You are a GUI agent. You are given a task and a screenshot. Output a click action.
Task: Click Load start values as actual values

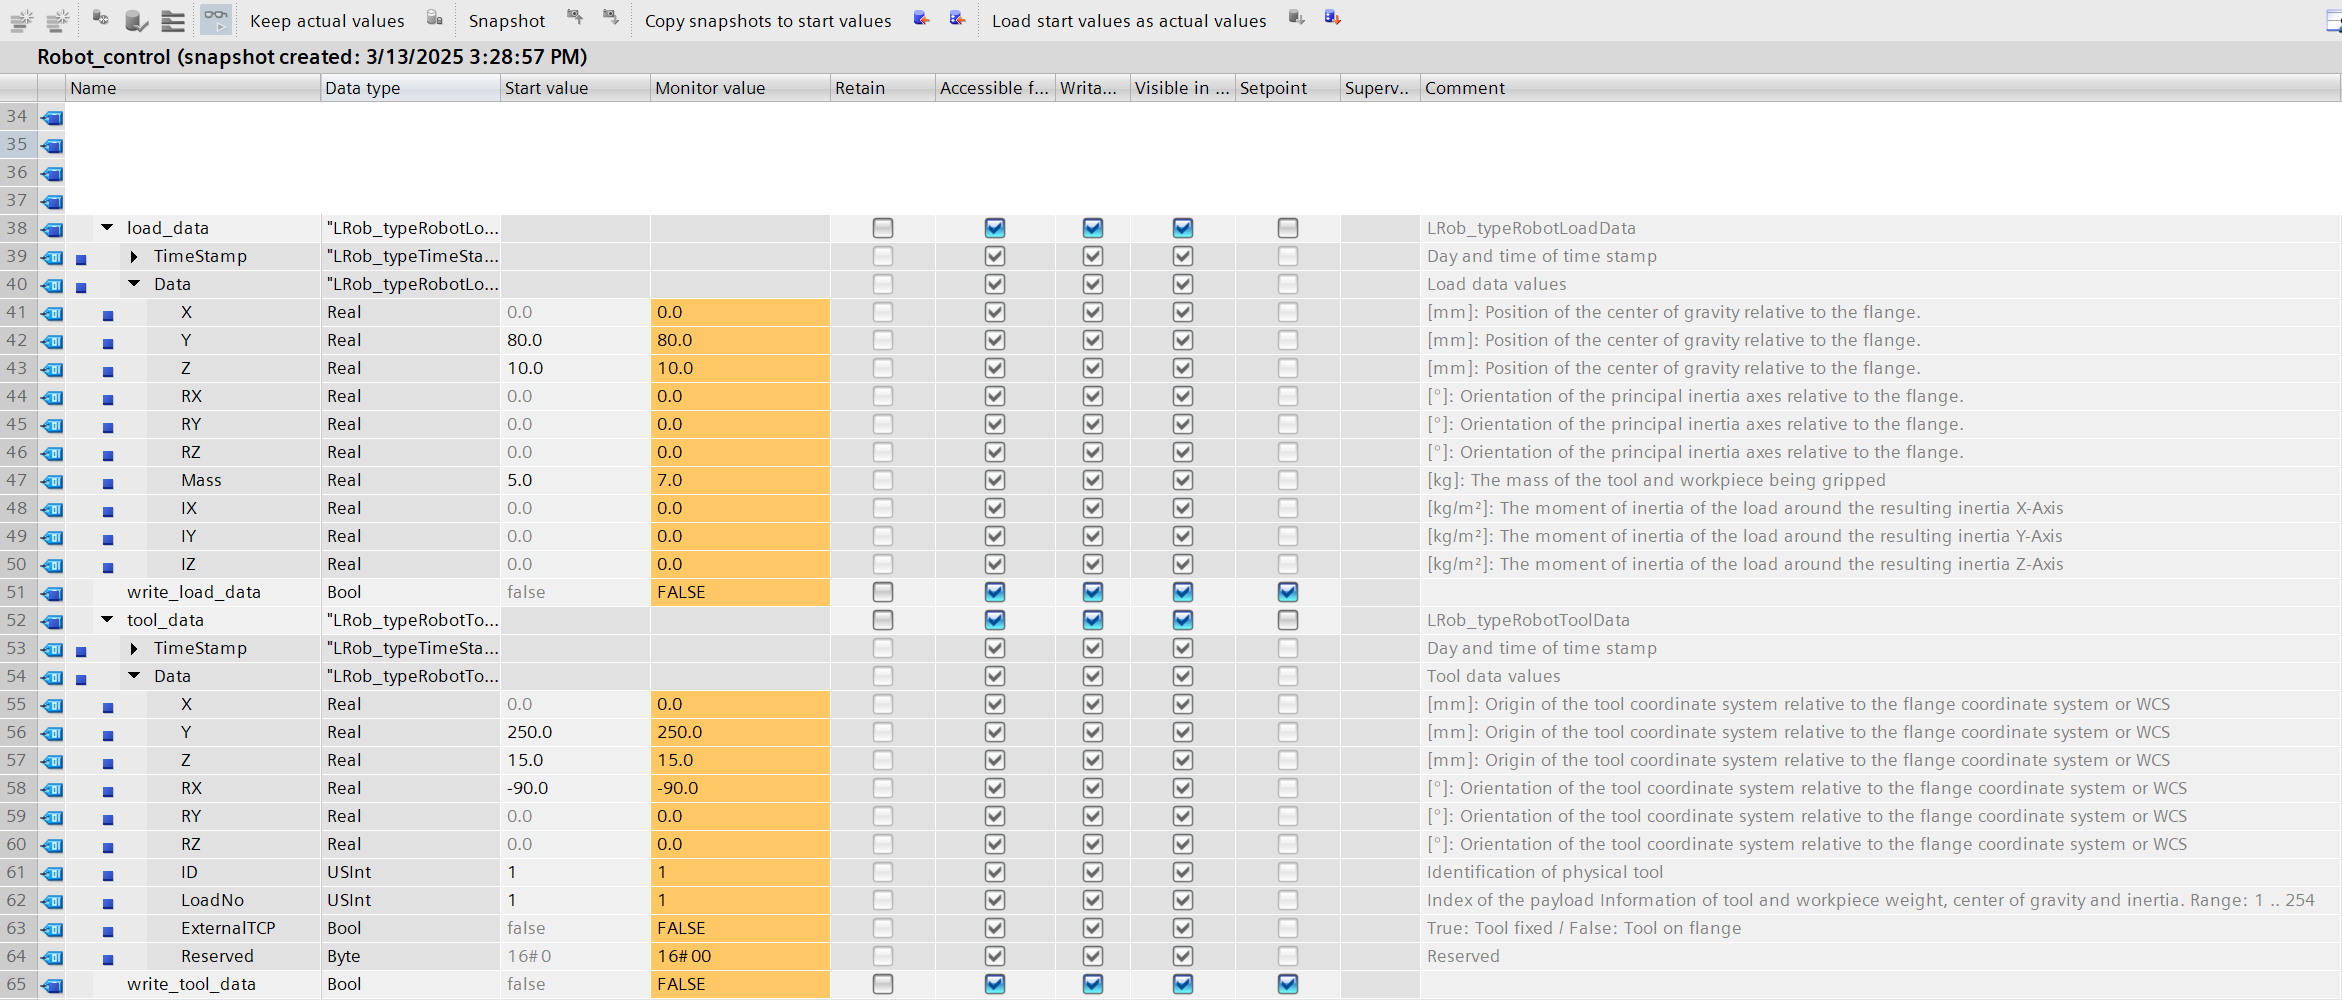click(x=1129, y=21)
